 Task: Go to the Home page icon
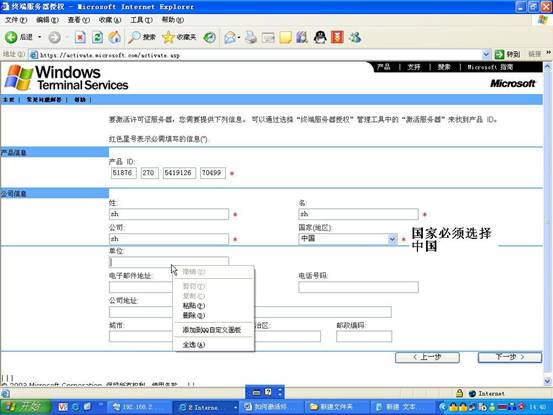point(115,37)
